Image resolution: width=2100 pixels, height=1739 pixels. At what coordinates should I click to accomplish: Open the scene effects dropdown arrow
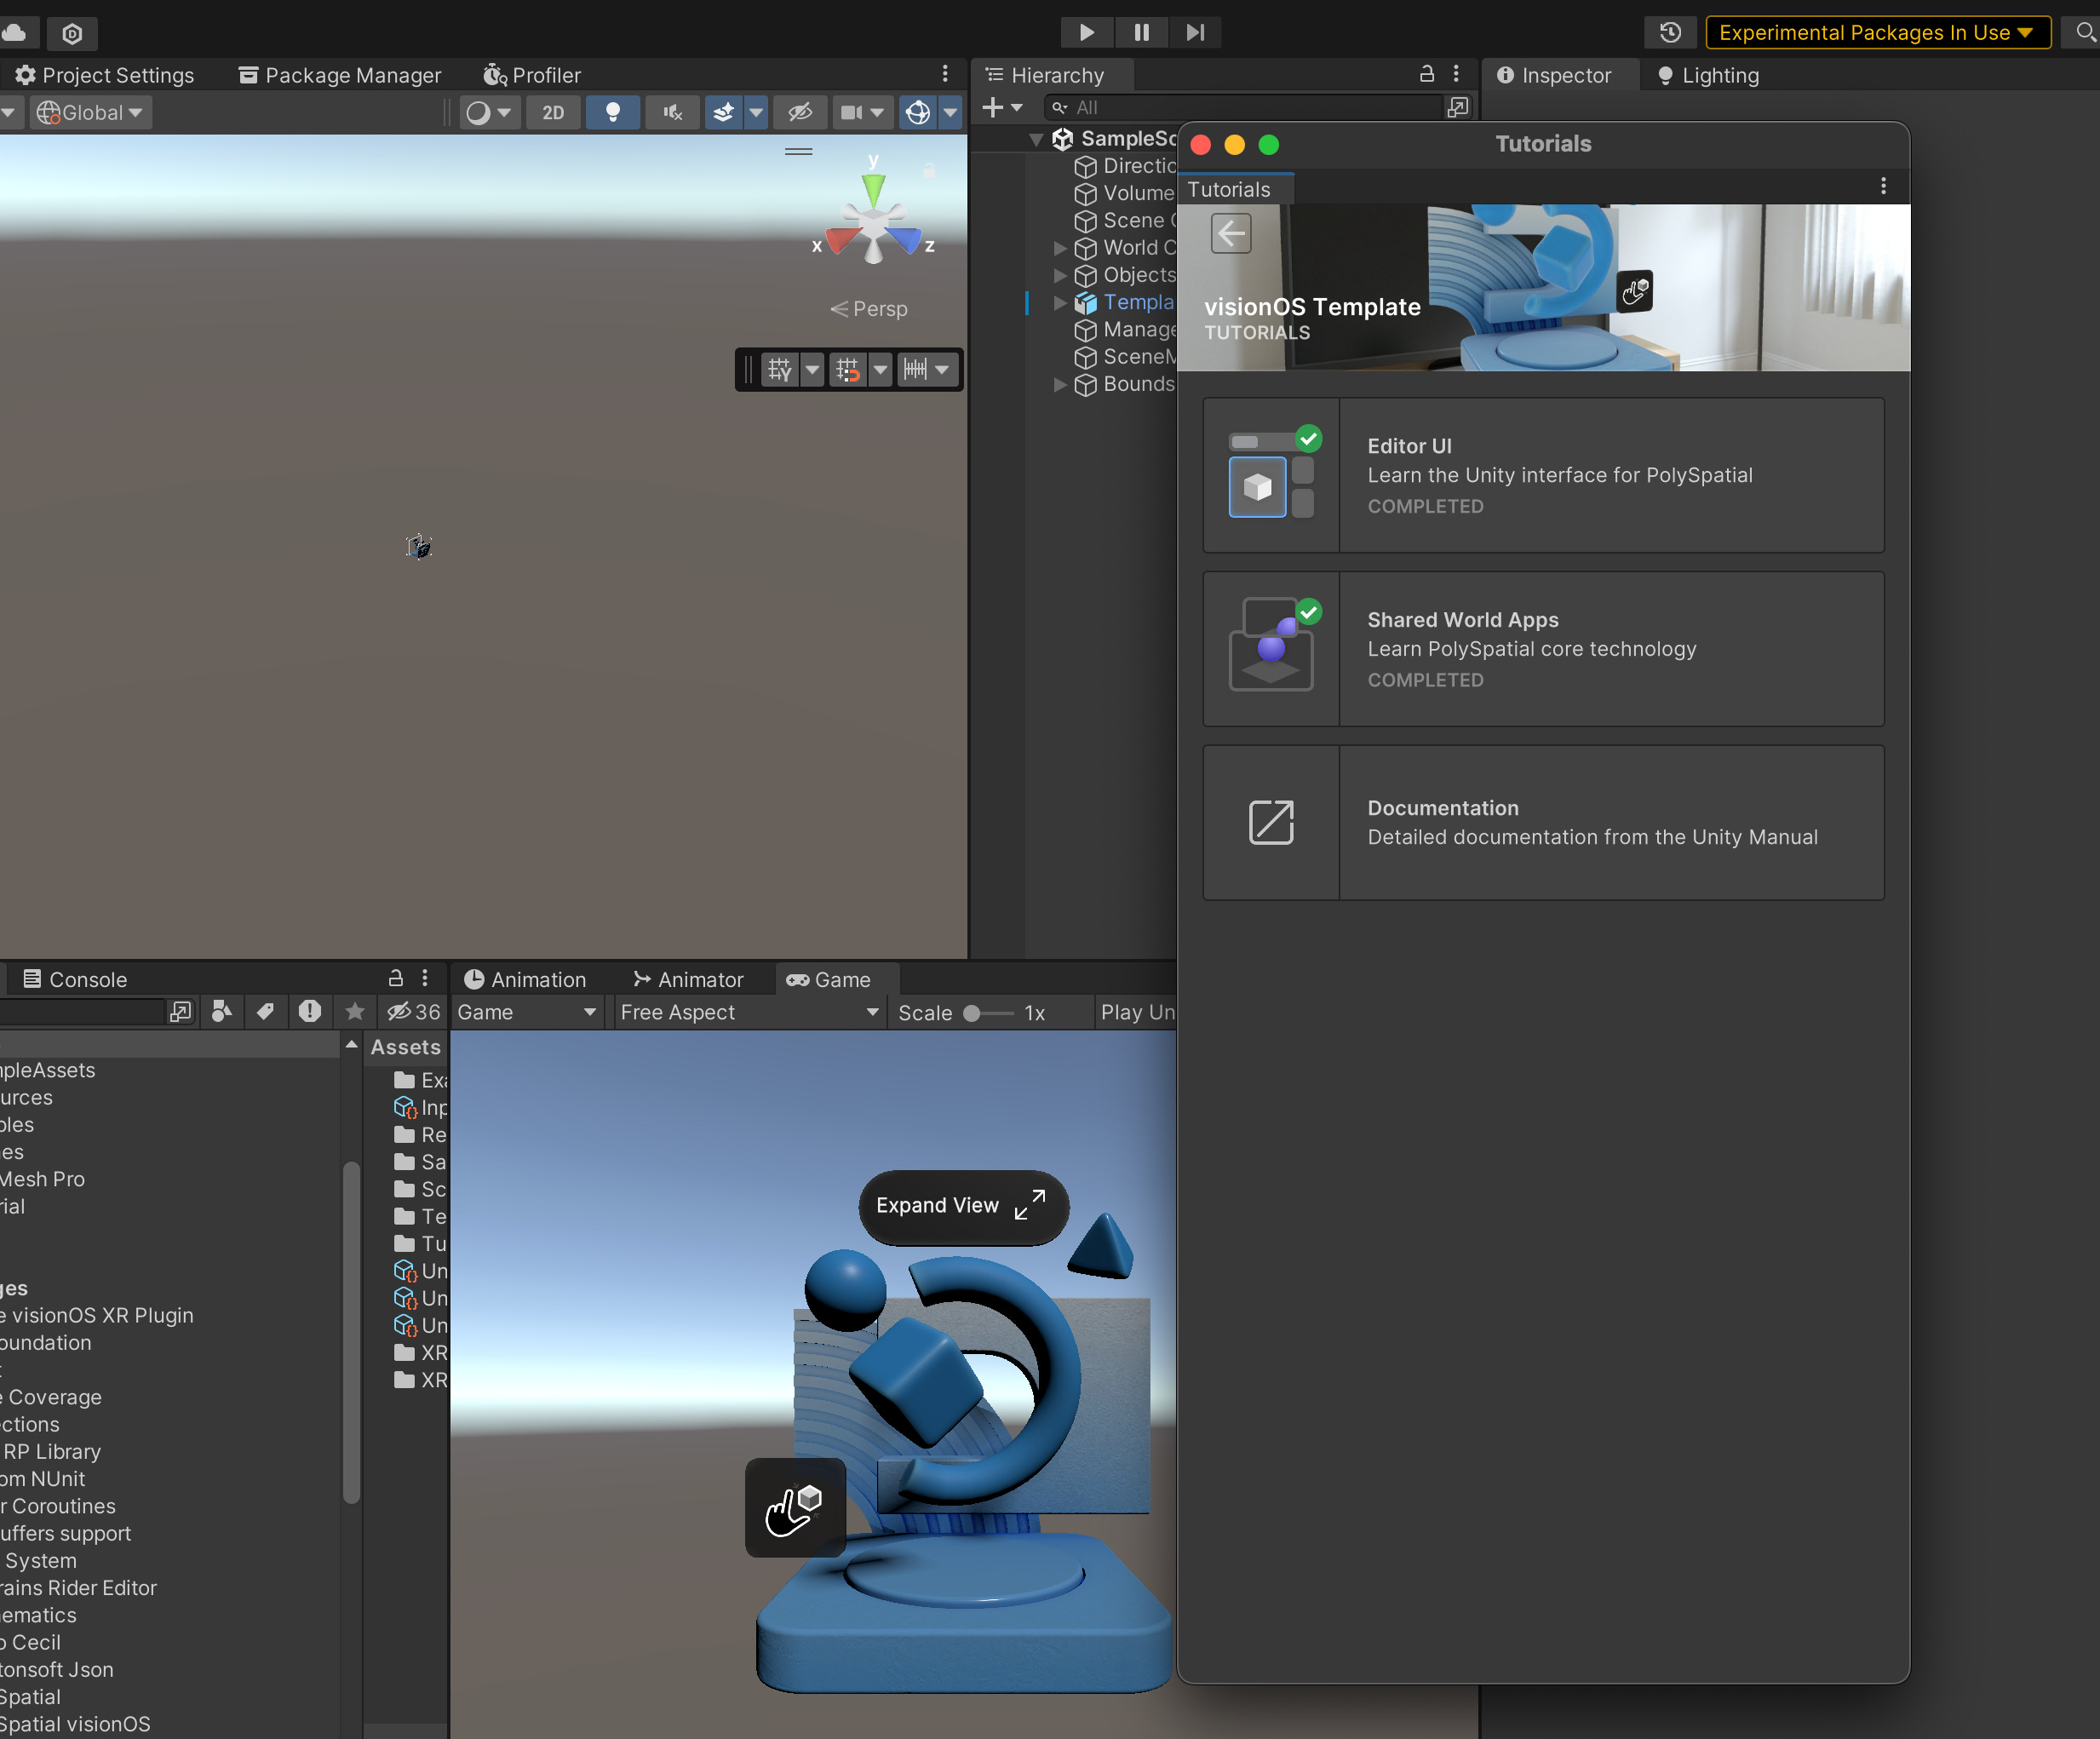click(x=756, y=112)
